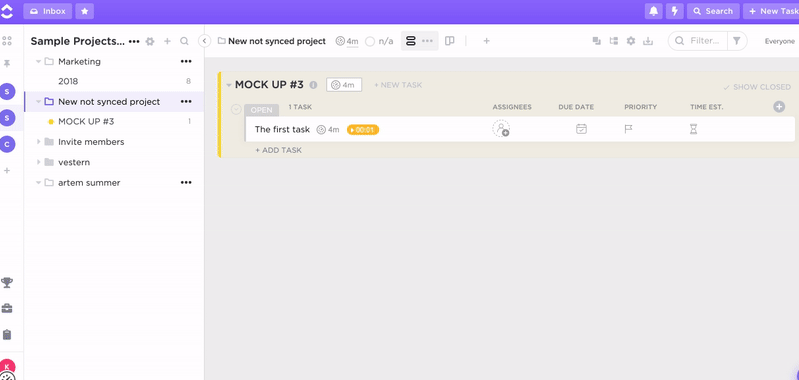
Task: Open the notifications bell
Action: click(x=653, y=11)
